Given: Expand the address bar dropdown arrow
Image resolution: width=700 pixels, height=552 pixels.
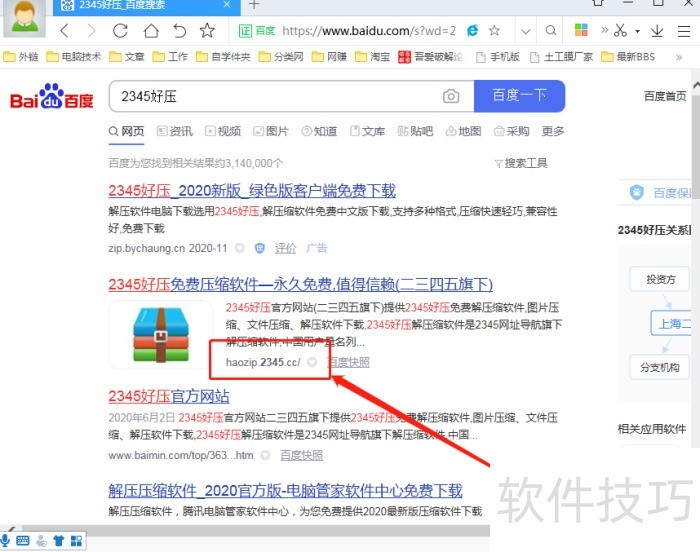Looking at the screenshot, I should 525,31.
